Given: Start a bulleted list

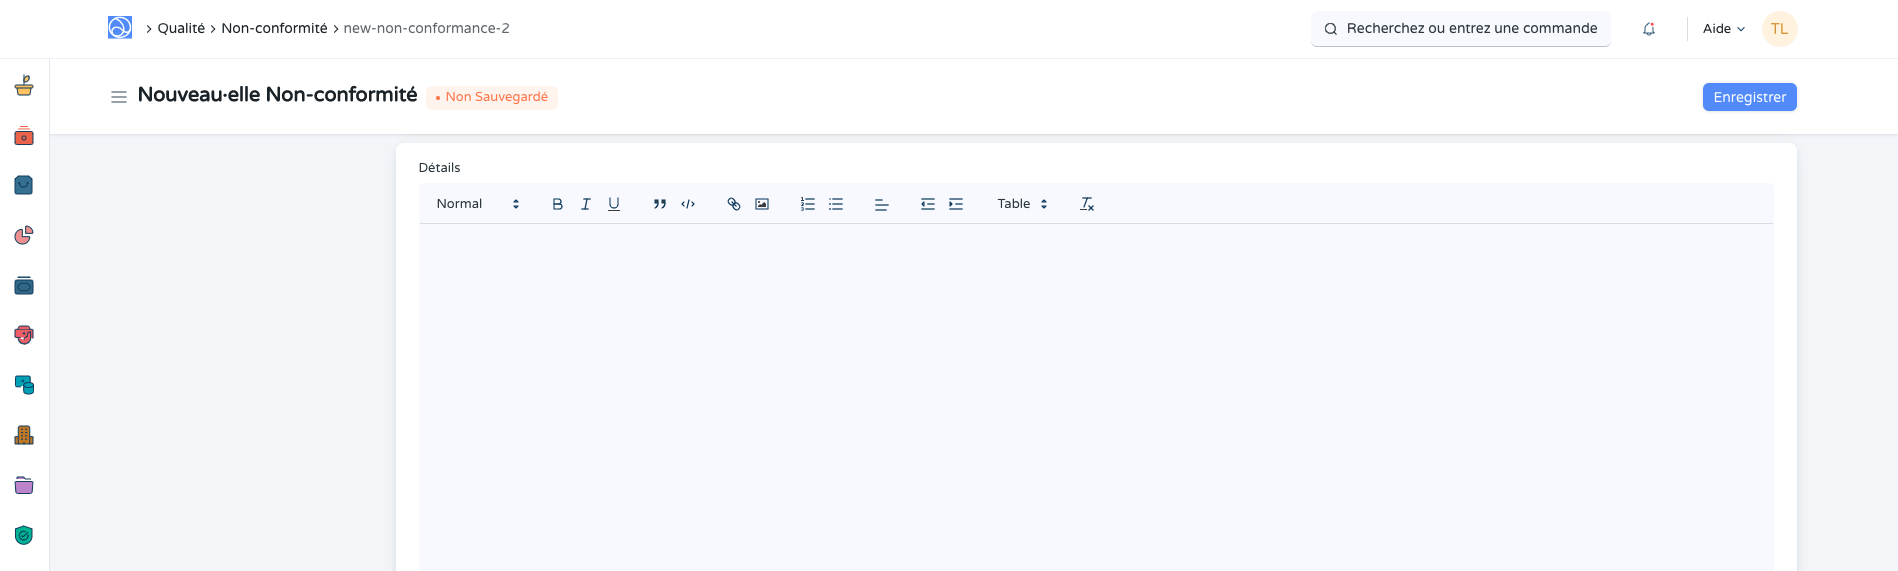Looking at the screenshot, I should tap(836, 204).
